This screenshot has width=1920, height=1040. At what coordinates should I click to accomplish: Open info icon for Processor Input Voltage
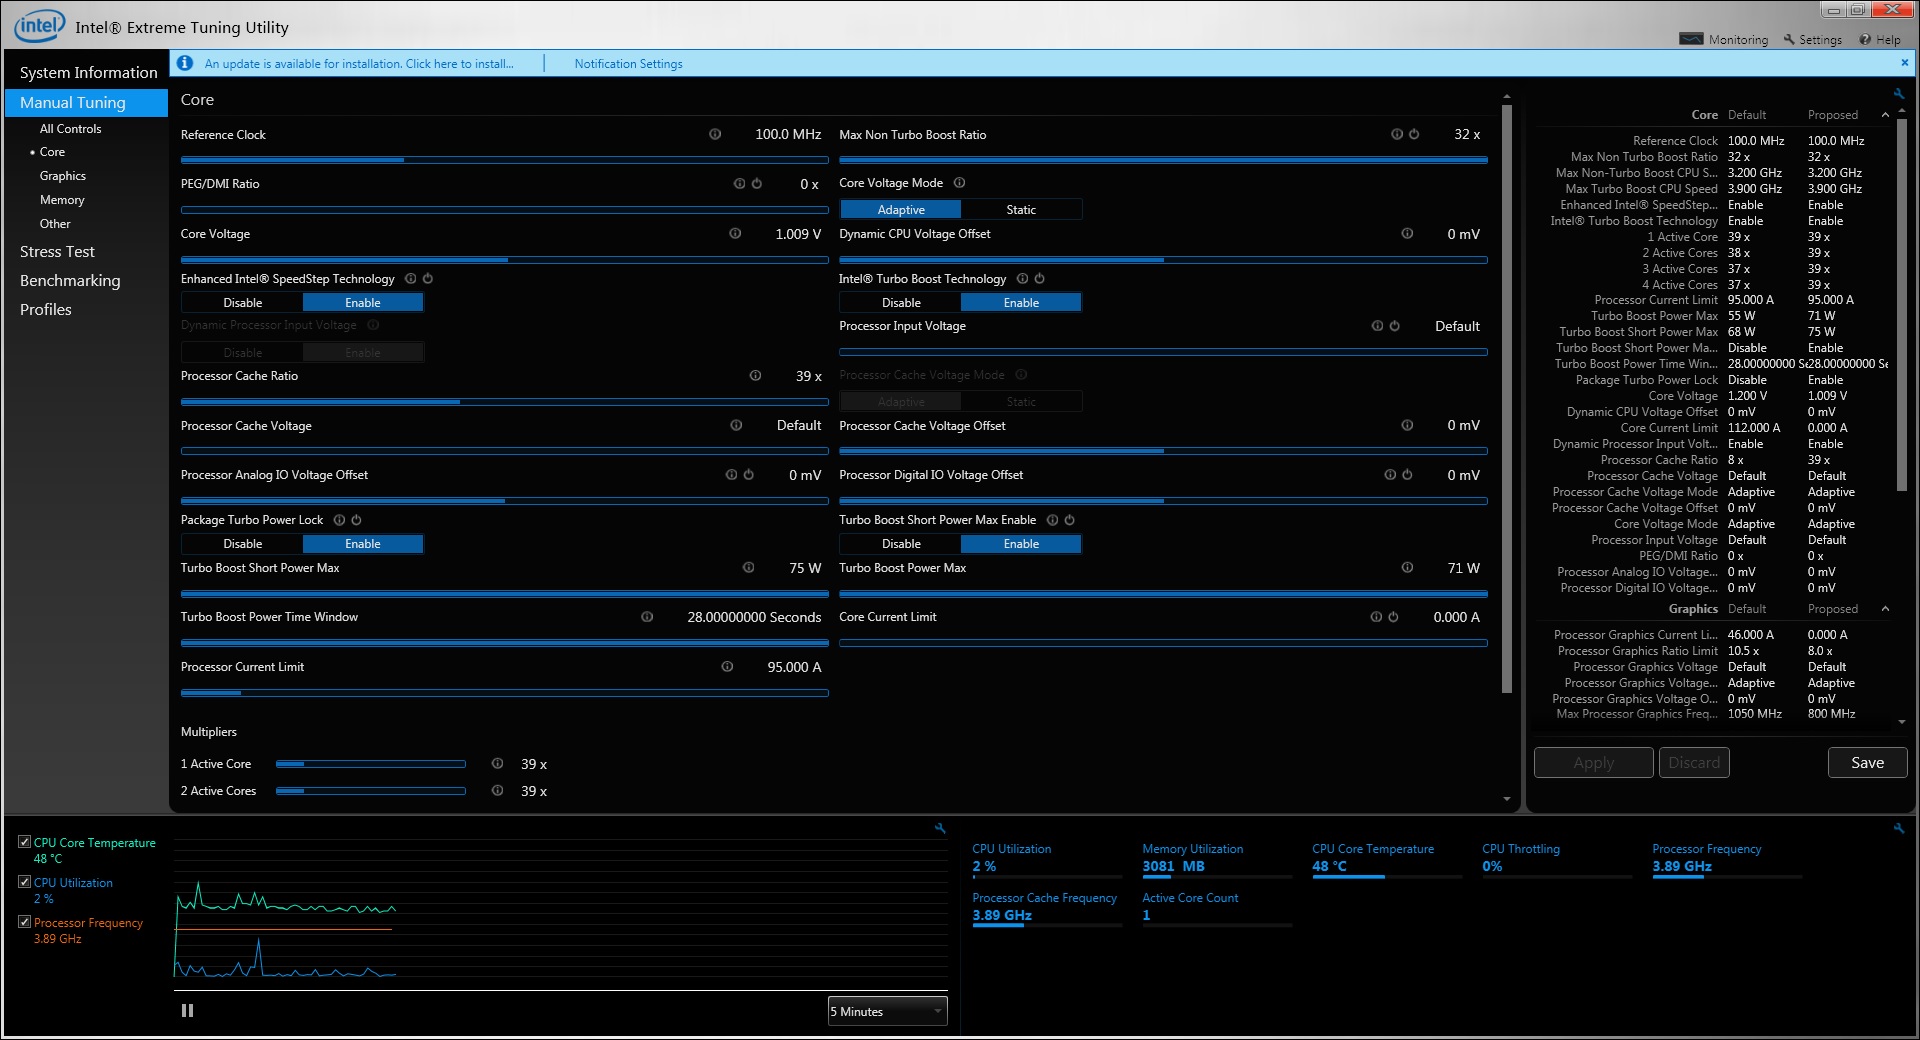point(1377,326)
